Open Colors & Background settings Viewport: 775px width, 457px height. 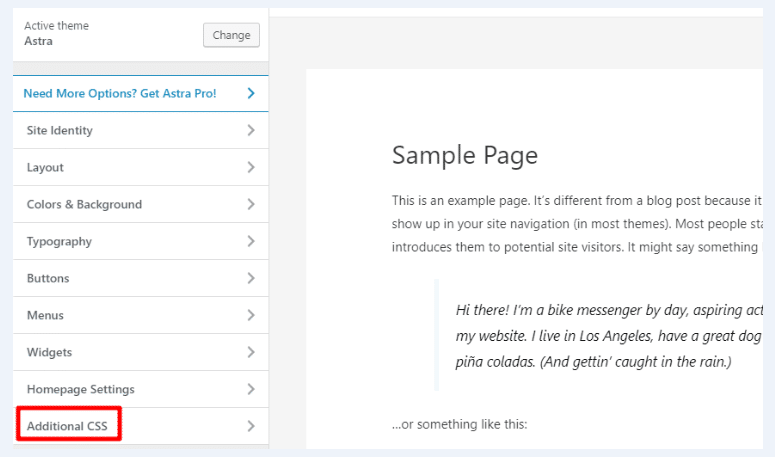click(84, 204)
